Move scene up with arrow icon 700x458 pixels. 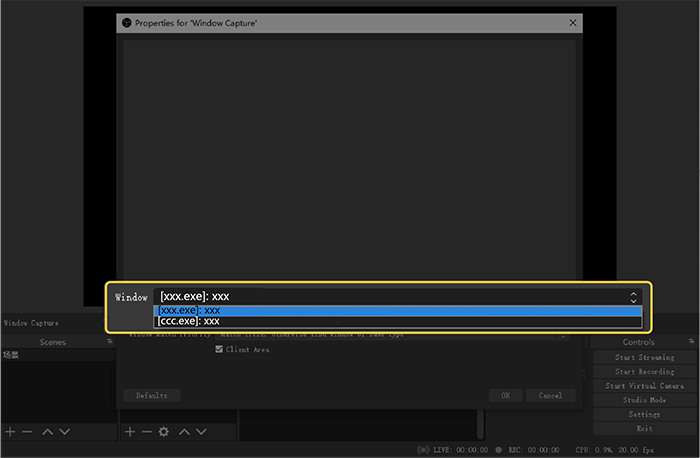tap(47, 432)
